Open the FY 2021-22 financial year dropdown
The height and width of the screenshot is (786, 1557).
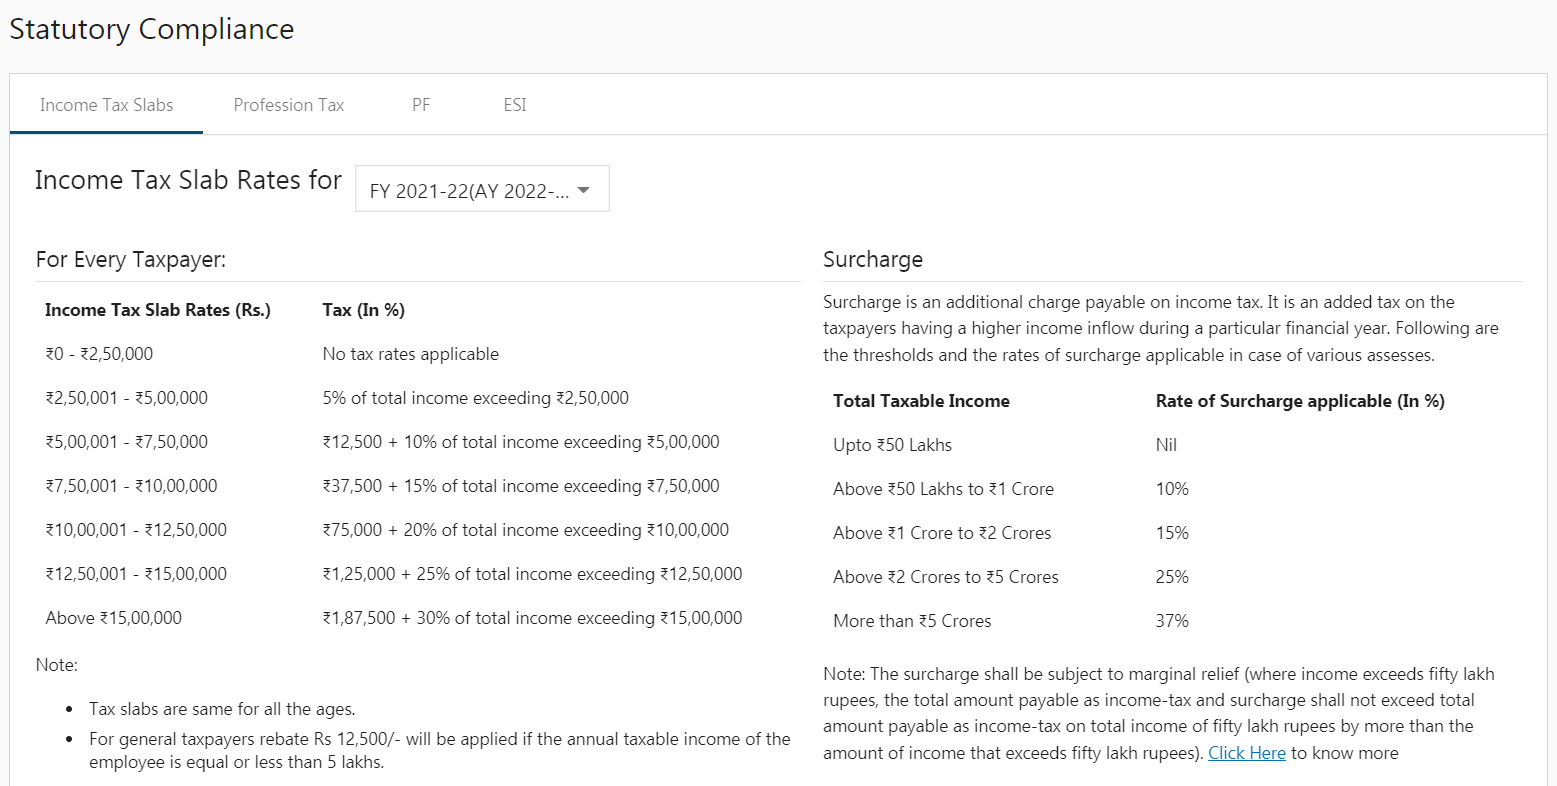coord(482,189)
